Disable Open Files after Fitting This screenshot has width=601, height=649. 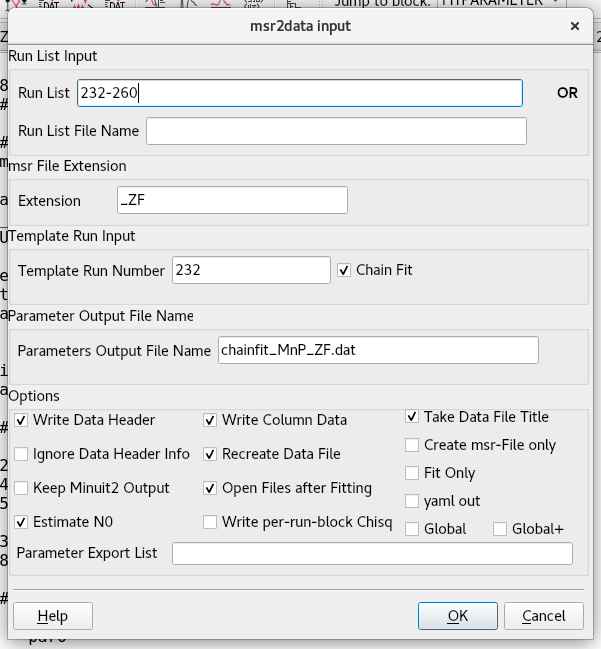(211, 488)
